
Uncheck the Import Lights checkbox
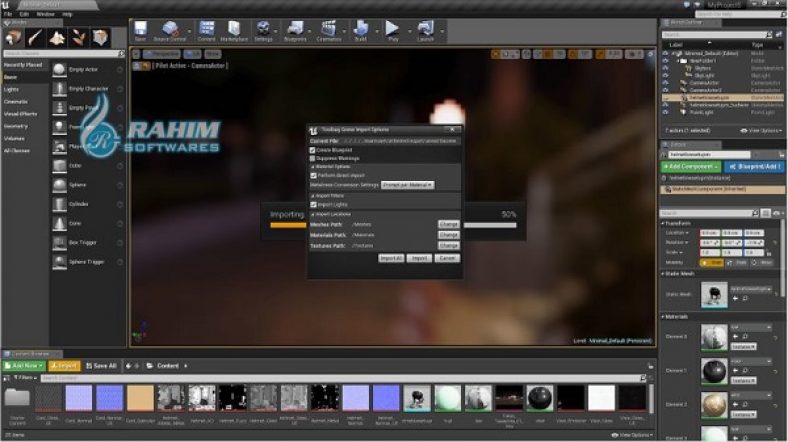313,204
